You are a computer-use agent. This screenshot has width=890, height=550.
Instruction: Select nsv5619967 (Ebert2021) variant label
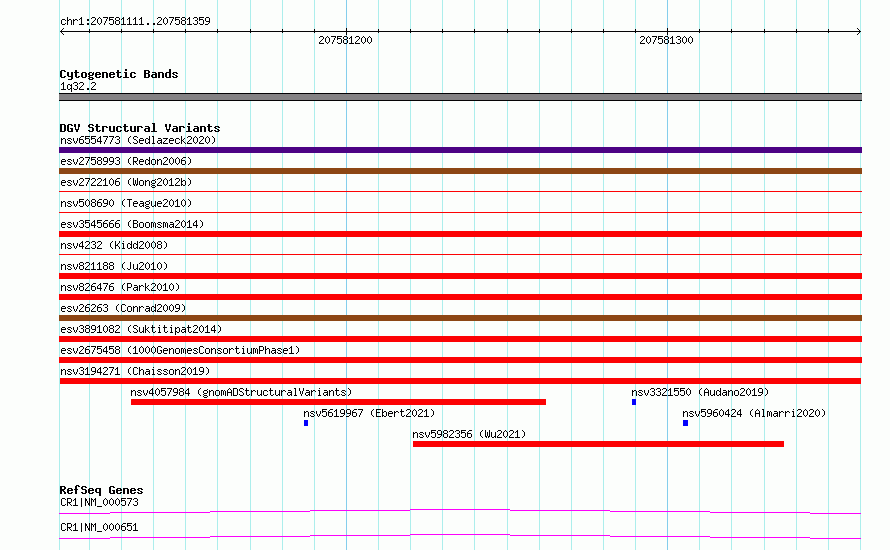coord(369,413)
